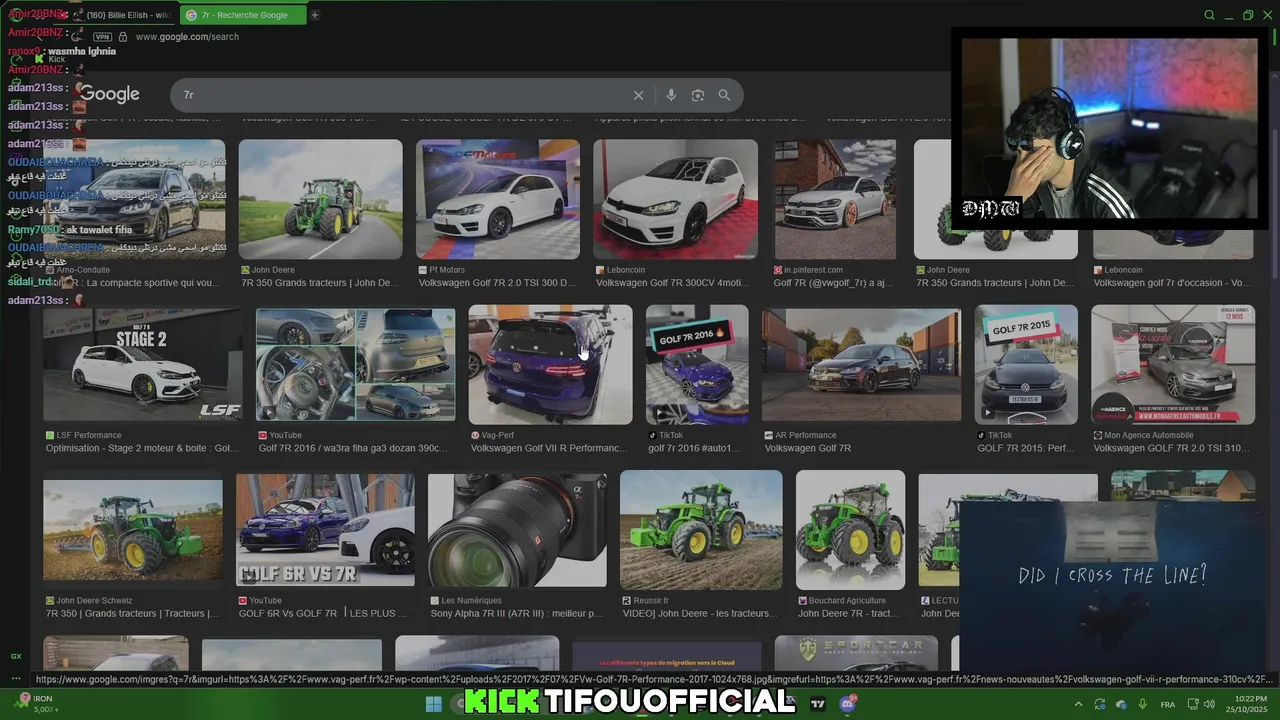Open 'Volkswagen Golf 7R 2.0 TSI 300 D...' title
Viewport: 1280px width, 720px height.
497,283
